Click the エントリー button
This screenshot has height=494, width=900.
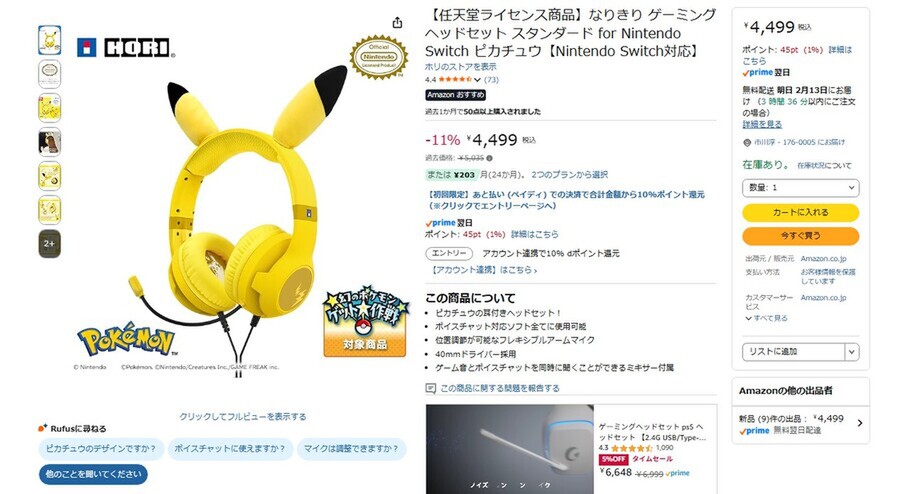449,253
